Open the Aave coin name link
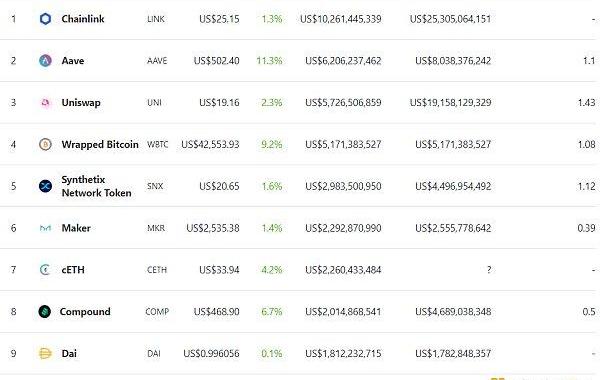The width and height of the screenshot is (600, 380). pyautogui.click(x=73, y=60)
